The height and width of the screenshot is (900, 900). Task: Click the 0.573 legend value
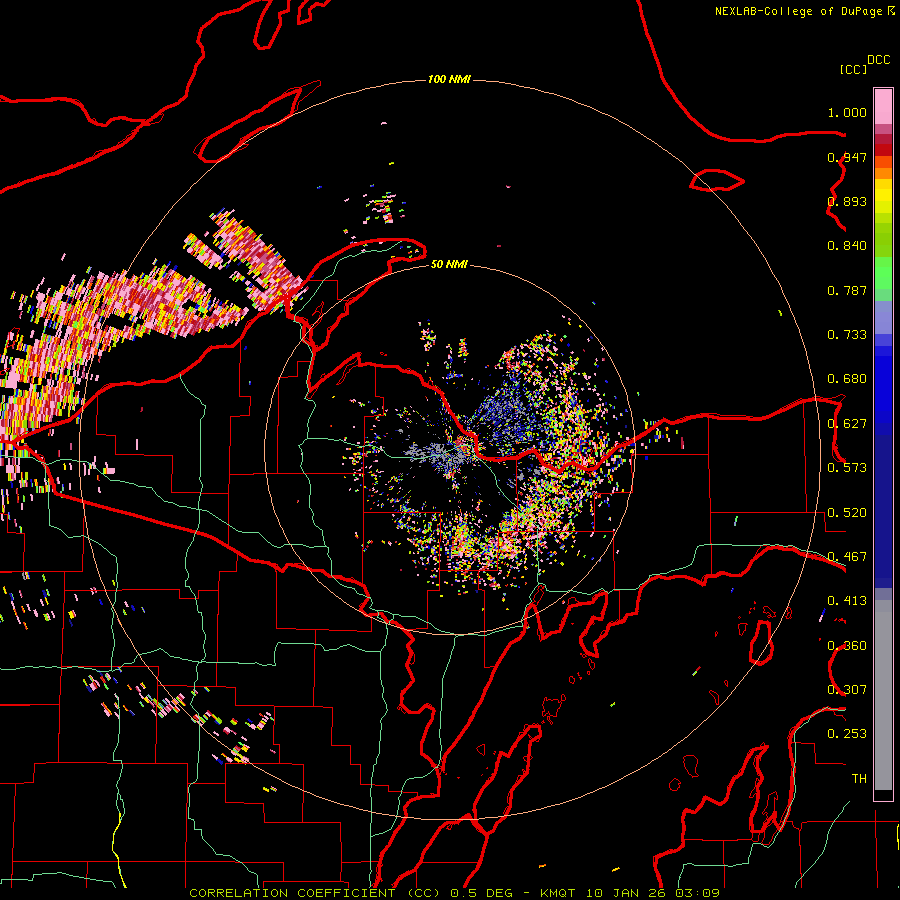[847, 468]
